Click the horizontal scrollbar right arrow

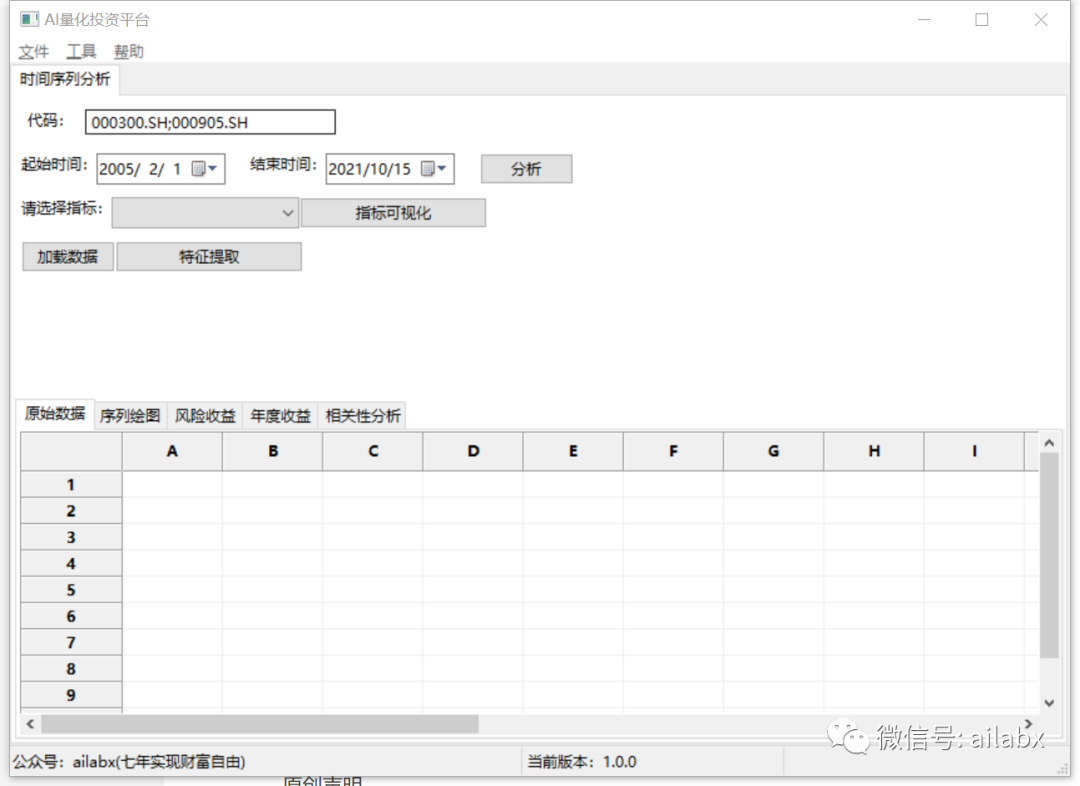(x=1028, y=724)
